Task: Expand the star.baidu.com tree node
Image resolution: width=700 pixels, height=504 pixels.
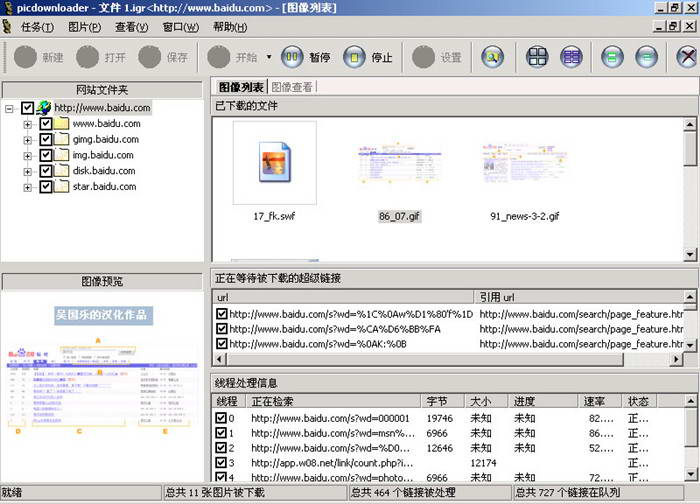Action: [28, 187]
